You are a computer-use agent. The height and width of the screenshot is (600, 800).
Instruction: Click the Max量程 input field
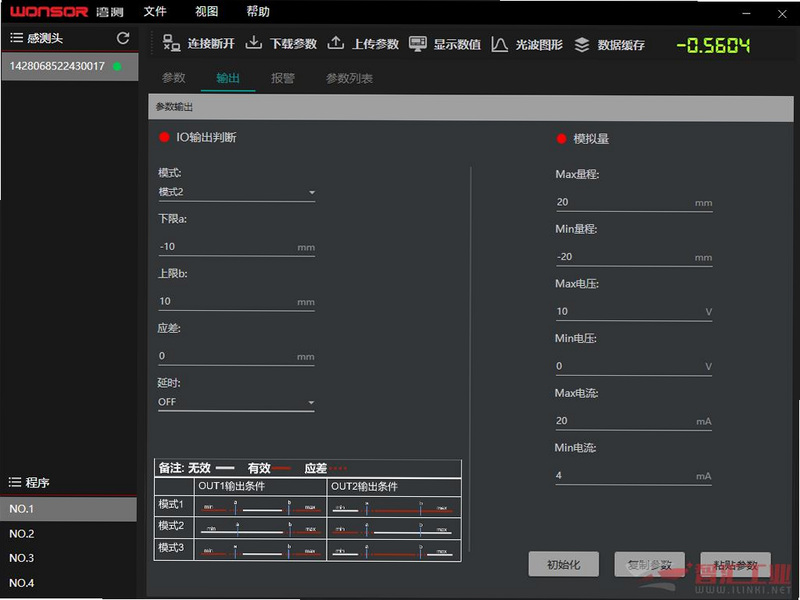pos(634,202)
